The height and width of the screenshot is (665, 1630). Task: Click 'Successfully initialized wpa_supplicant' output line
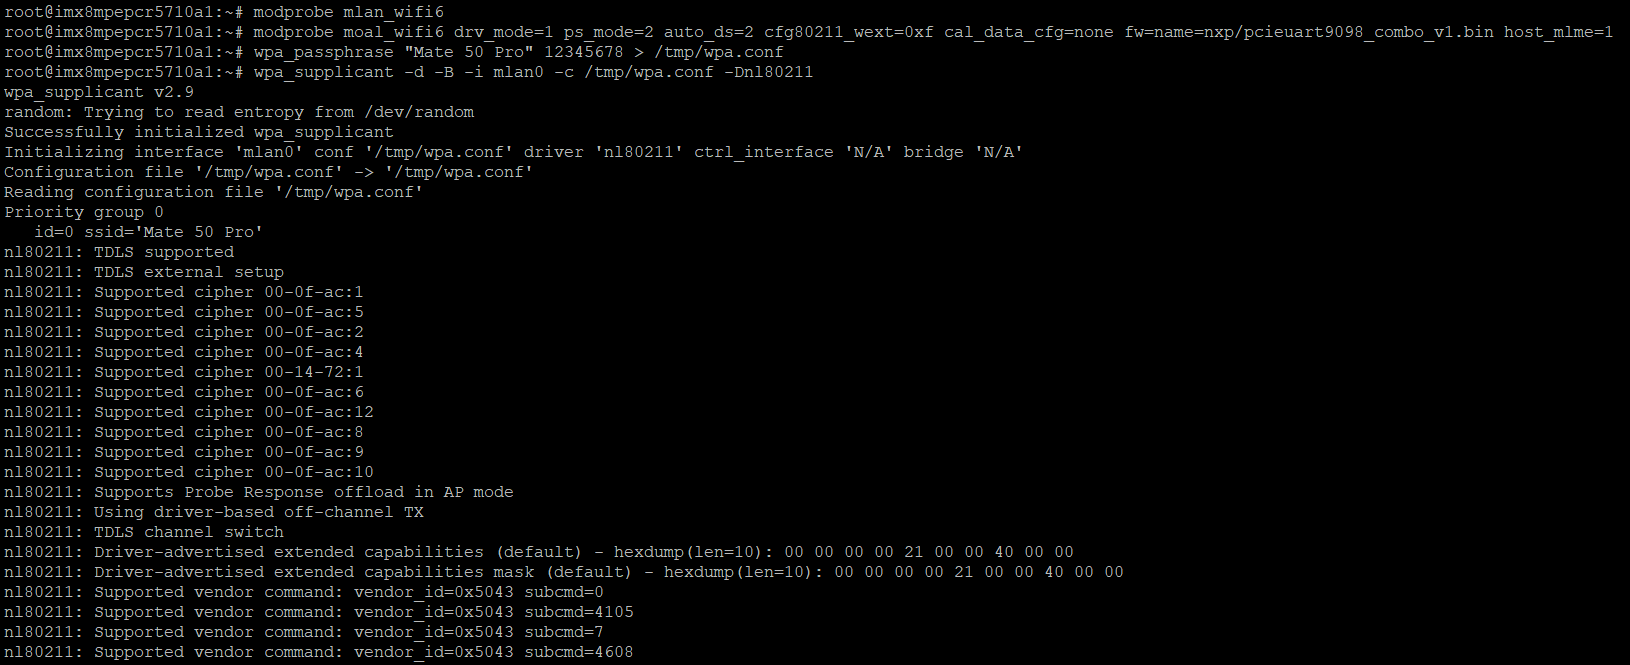tap(199, 132)
